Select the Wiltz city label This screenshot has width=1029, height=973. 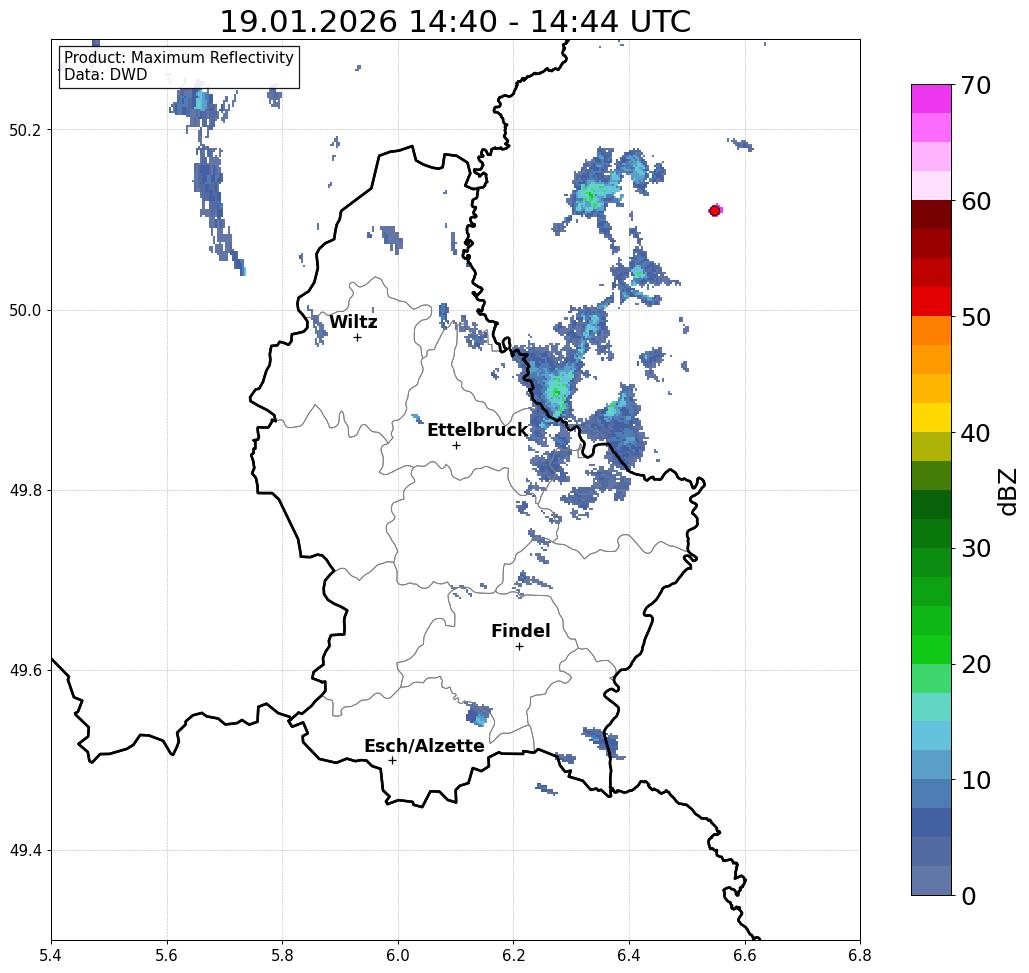click(353, 322)
